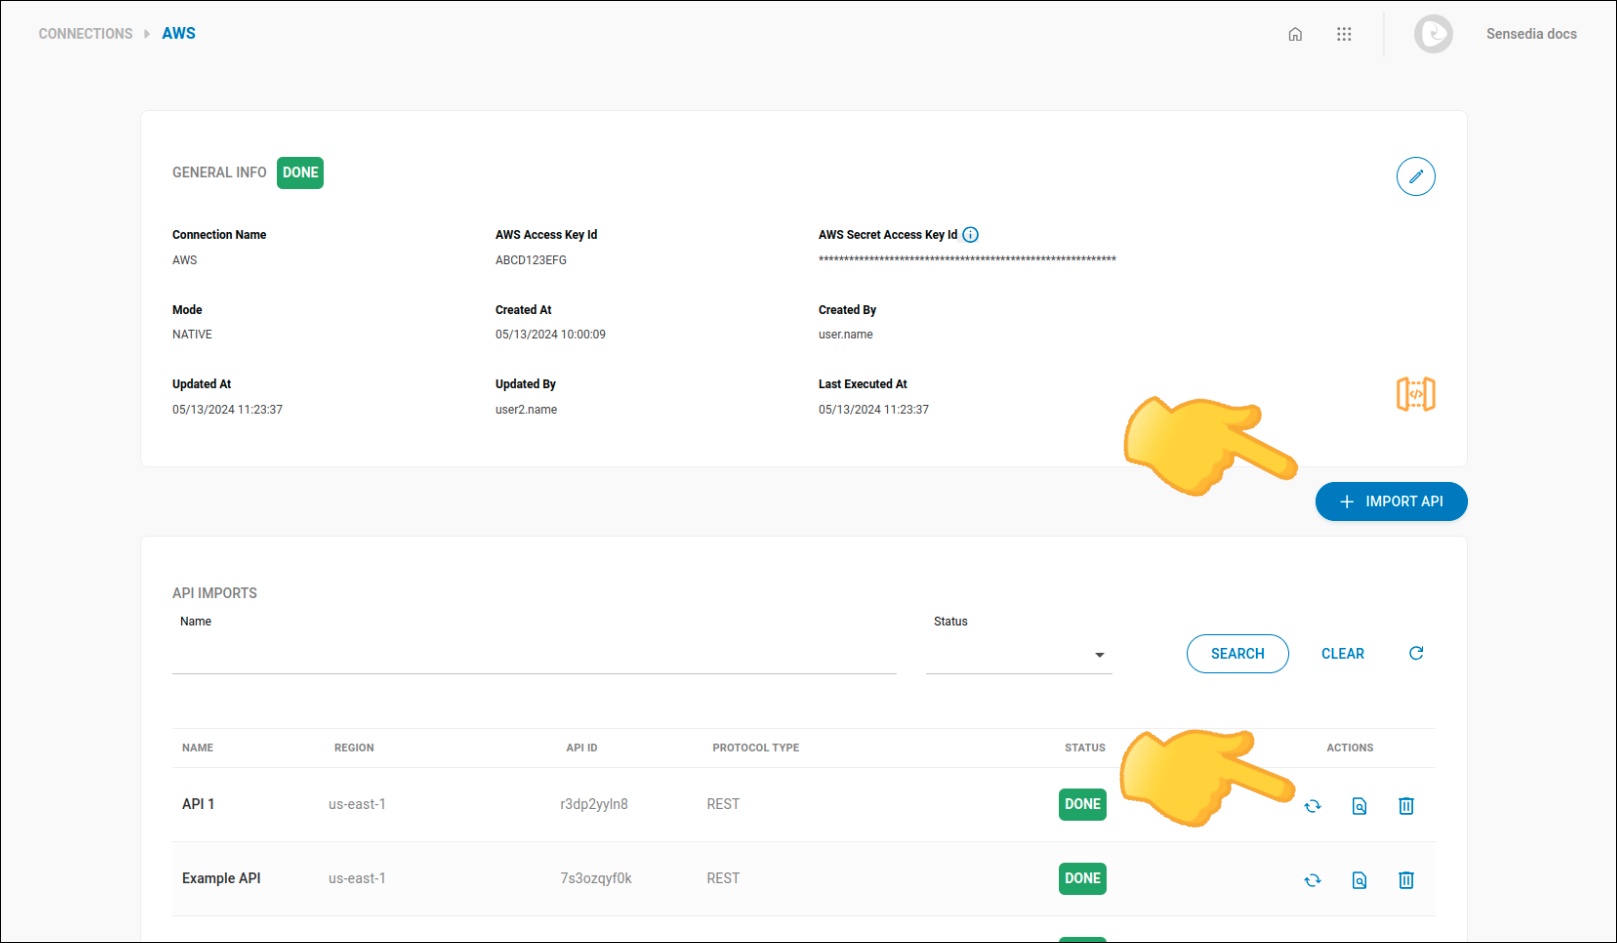
Task: Navigate to CONNECTIONS breadcrumb
Action: [x=85, y=33]
